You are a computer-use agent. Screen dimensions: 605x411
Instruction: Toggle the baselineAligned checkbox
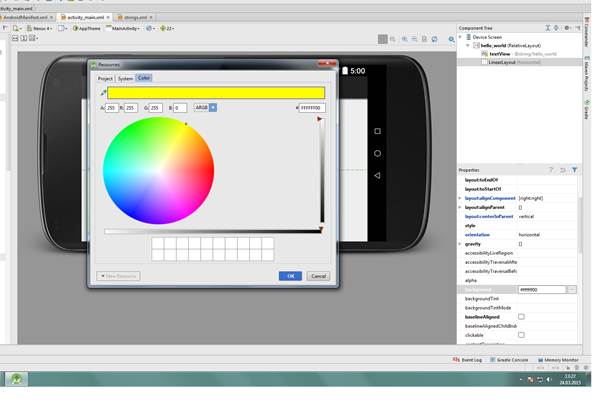coord(521,317)
